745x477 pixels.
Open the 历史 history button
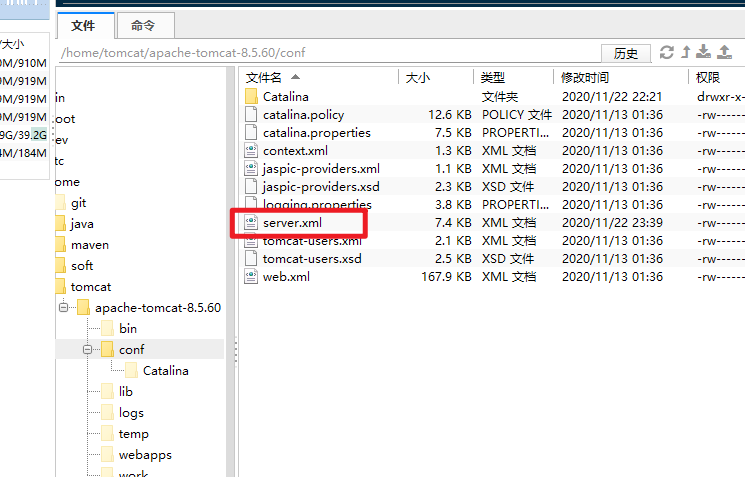[626, 53]
